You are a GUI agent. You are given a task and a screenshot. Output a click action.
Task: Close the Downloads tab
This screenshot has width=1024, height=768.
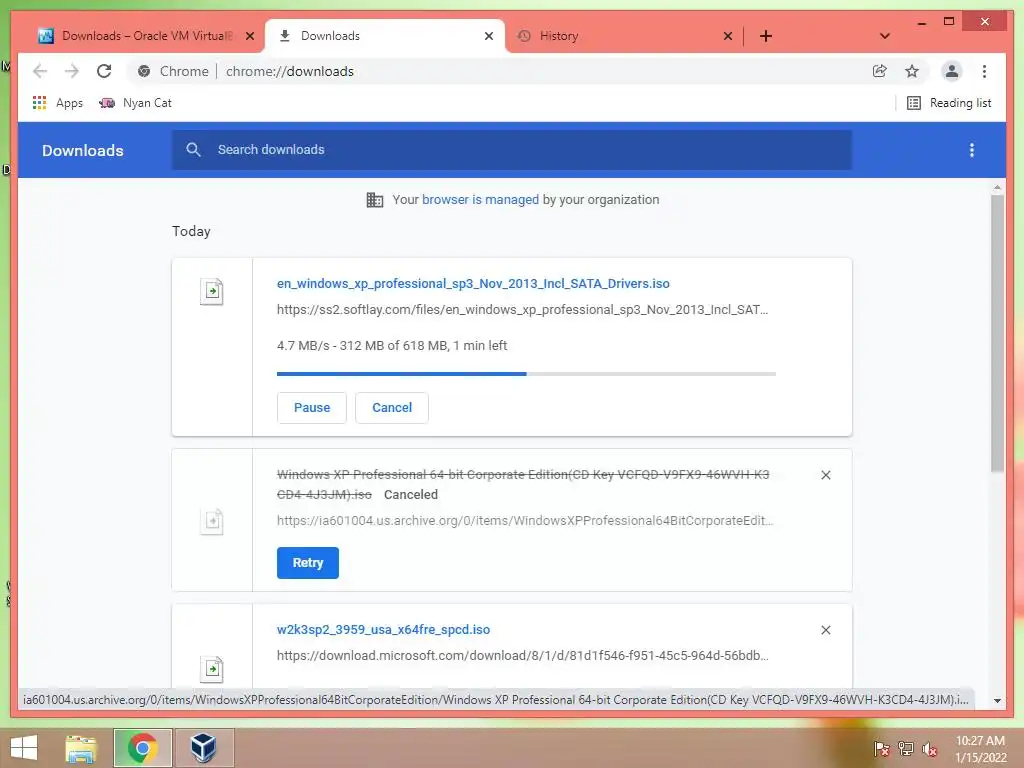(x=488, y=36)
